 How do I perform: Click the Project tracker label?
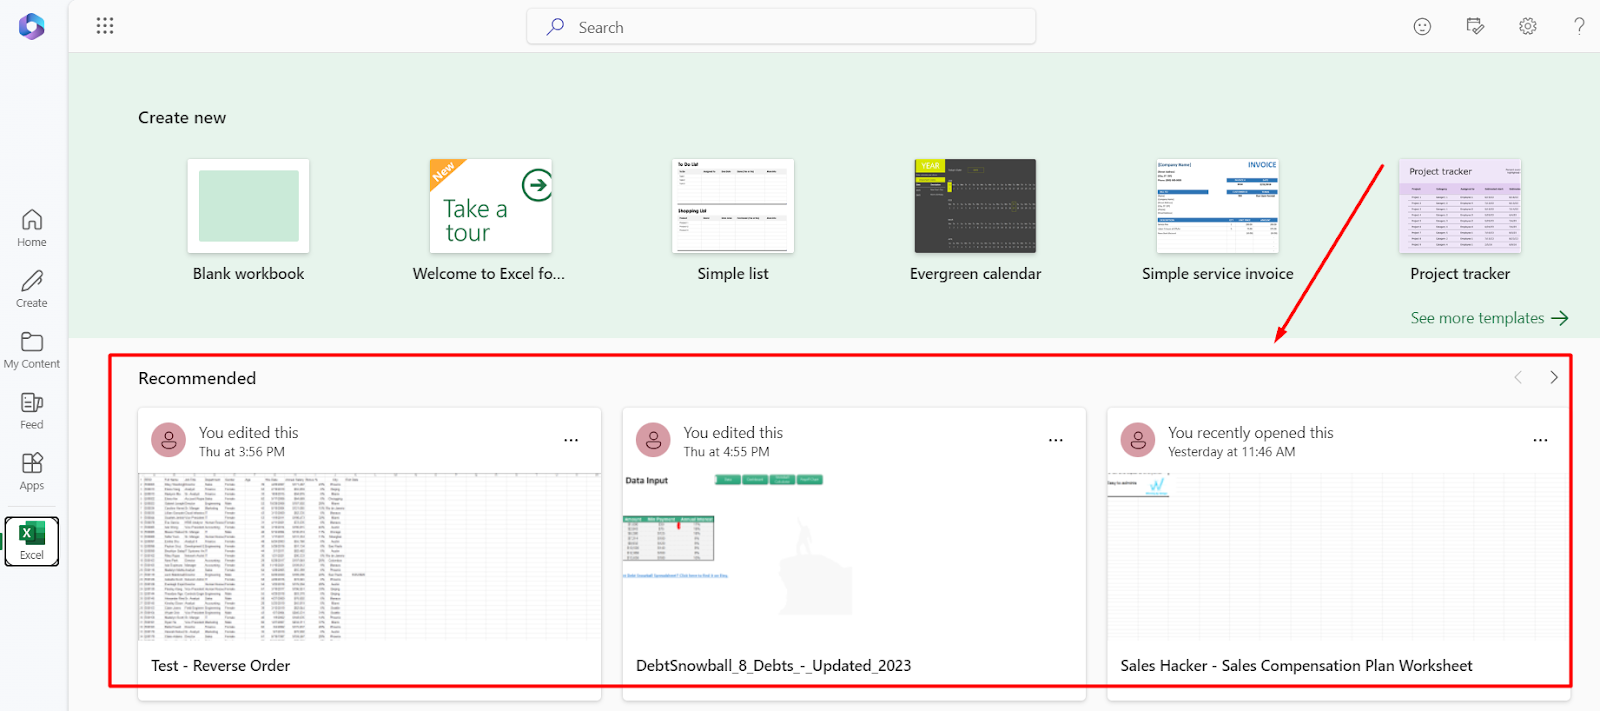point(1460,274)
